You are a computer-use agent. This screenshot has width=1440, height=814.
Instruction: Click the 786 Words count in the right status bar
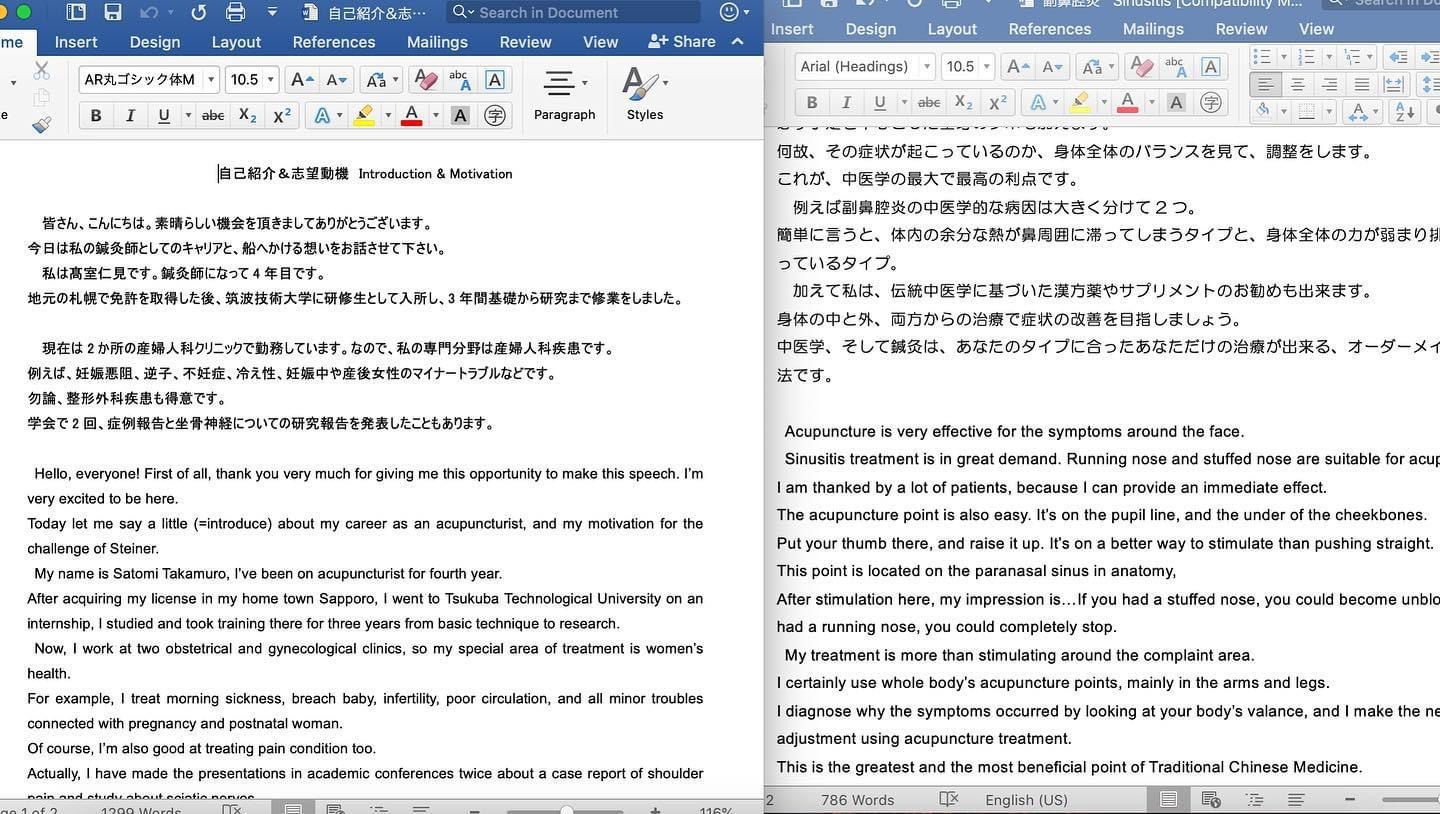click(857, 800)
